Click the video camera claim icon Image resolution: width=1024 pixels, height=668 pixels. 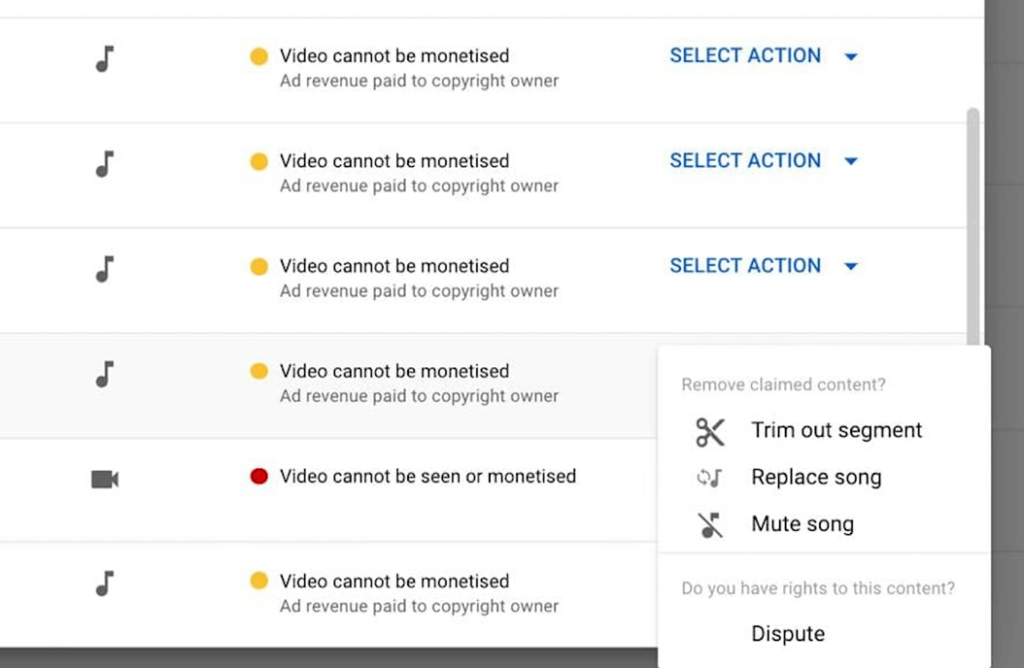tap(105, 479)
